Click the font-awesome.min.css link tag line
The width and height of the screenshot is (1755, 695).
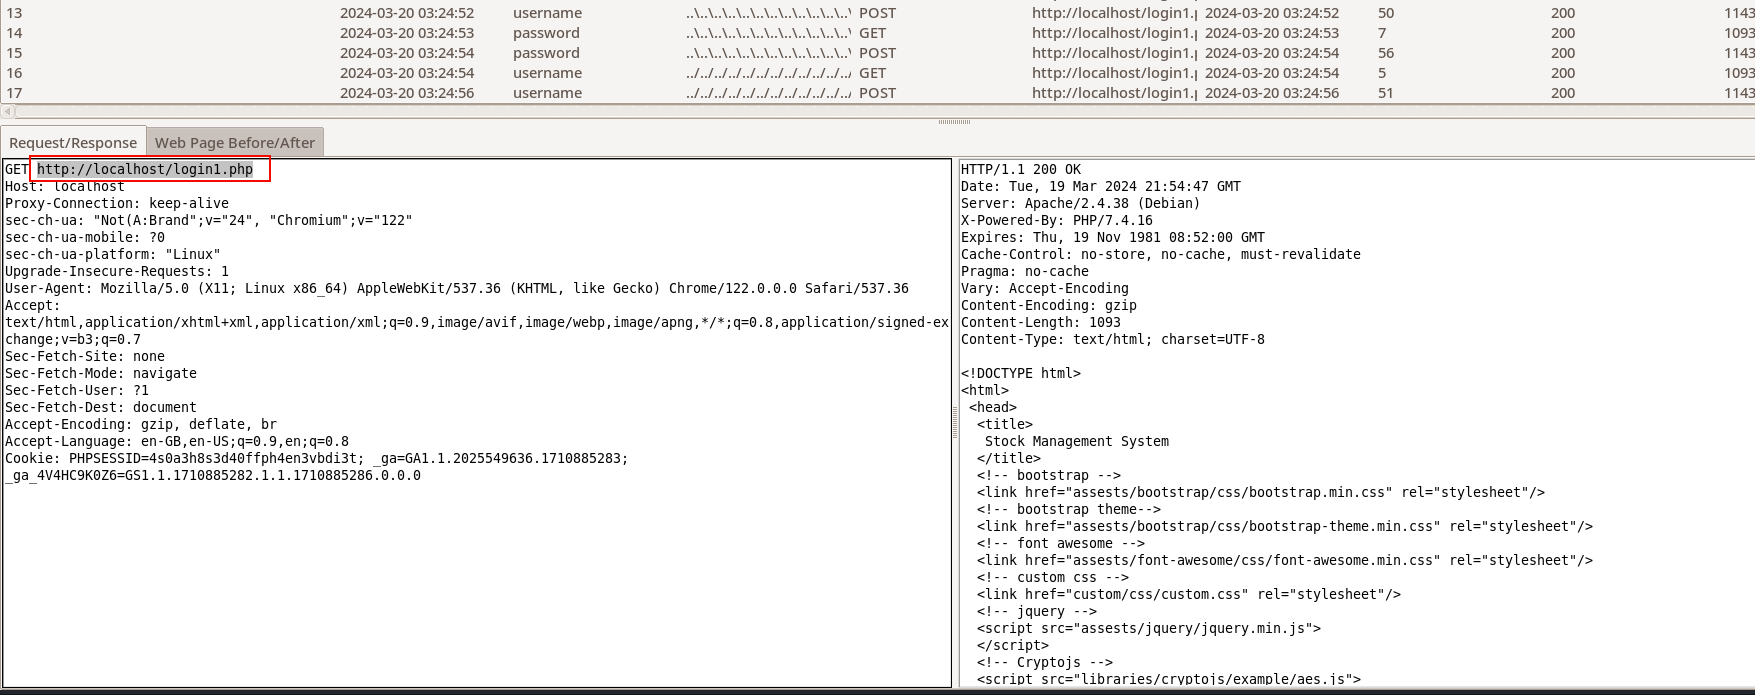pos(1285,560)
